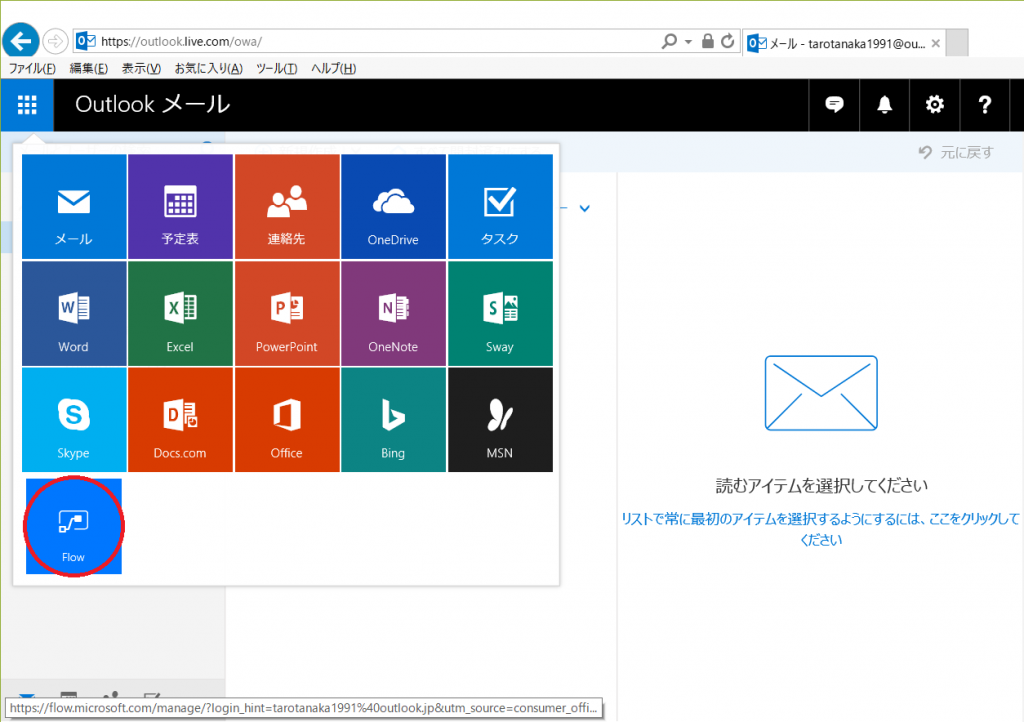Viewport: 1024px width, 722px height.
Task: Open the help question mark
Action: 985,104
